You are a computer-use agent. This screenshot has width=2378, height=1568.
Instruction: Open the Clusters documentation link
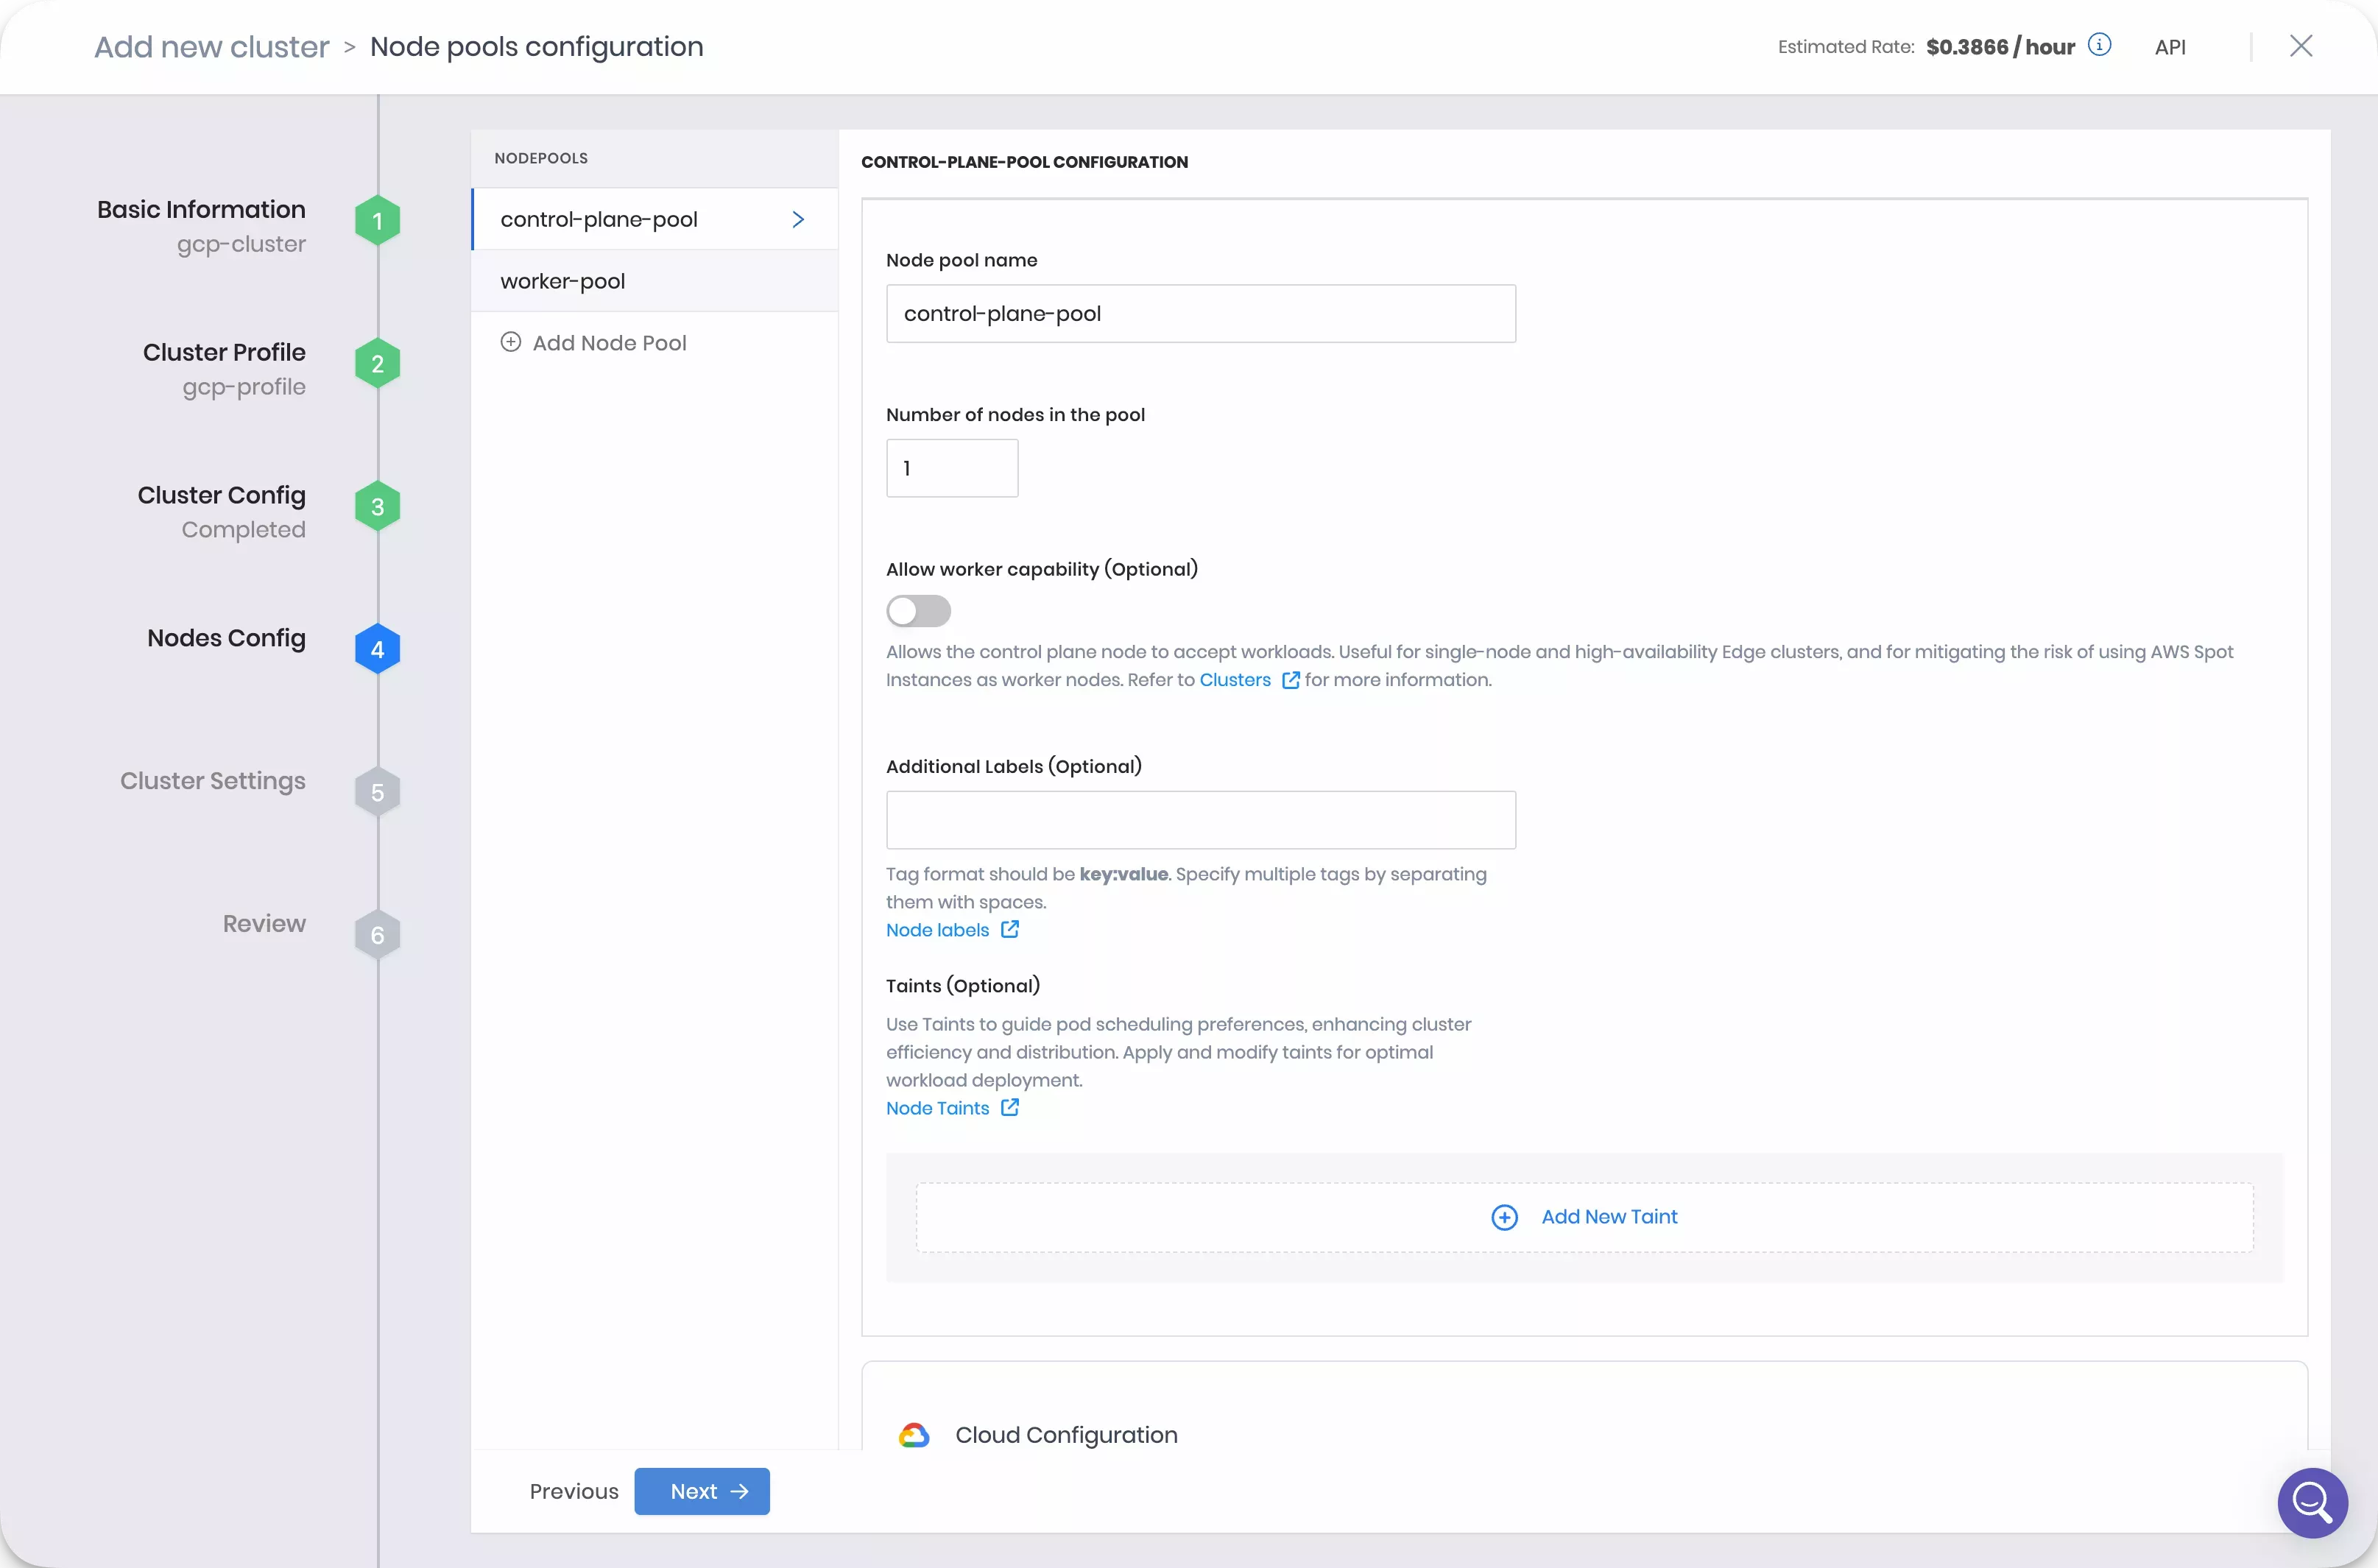coord(1235,680)
